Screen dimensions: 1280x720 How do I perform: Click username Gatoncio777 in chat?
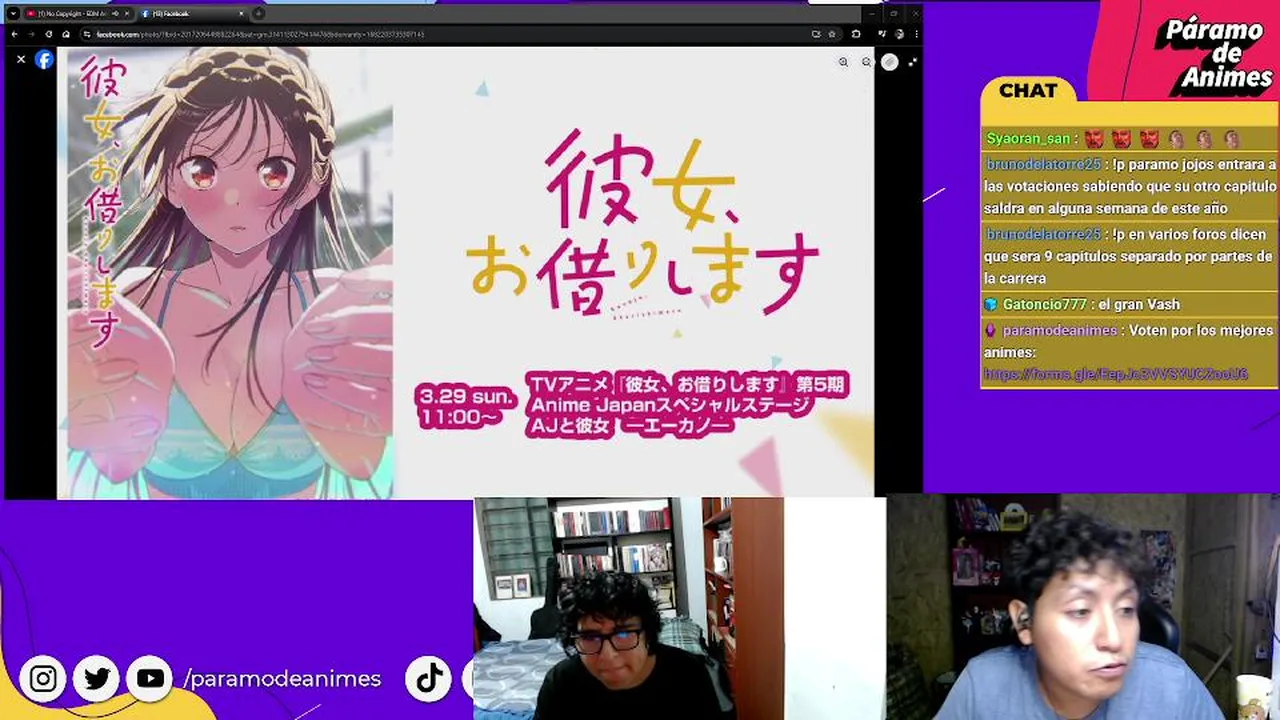1044,304
